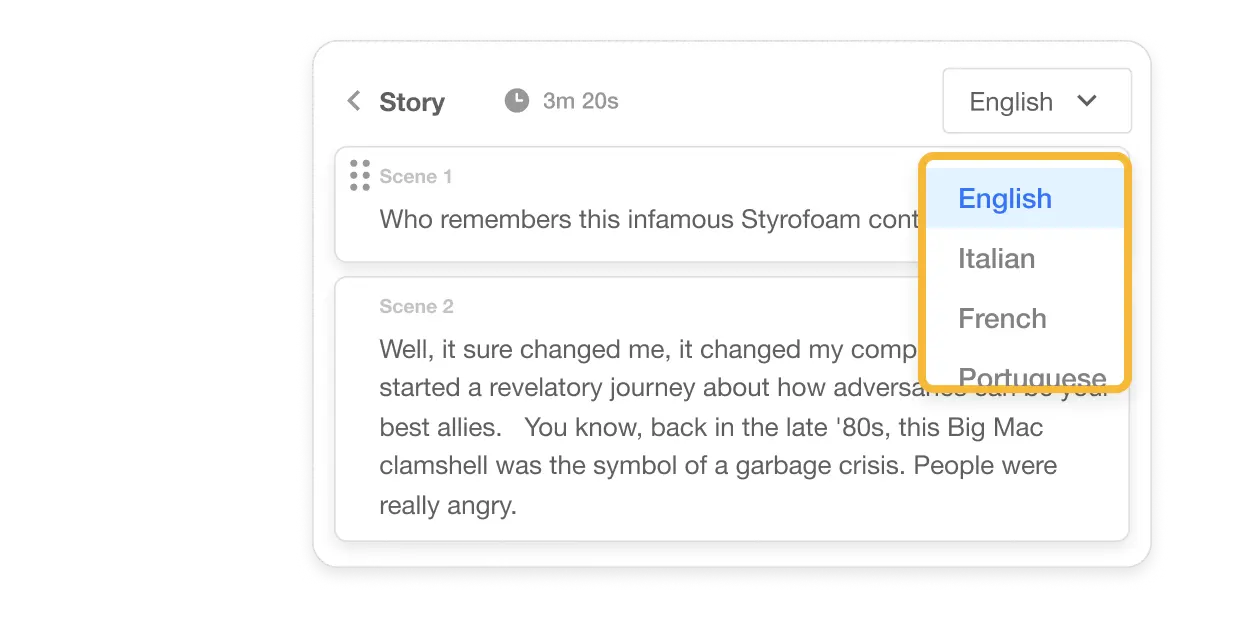Pick French in the language list

coord(1002,319)
